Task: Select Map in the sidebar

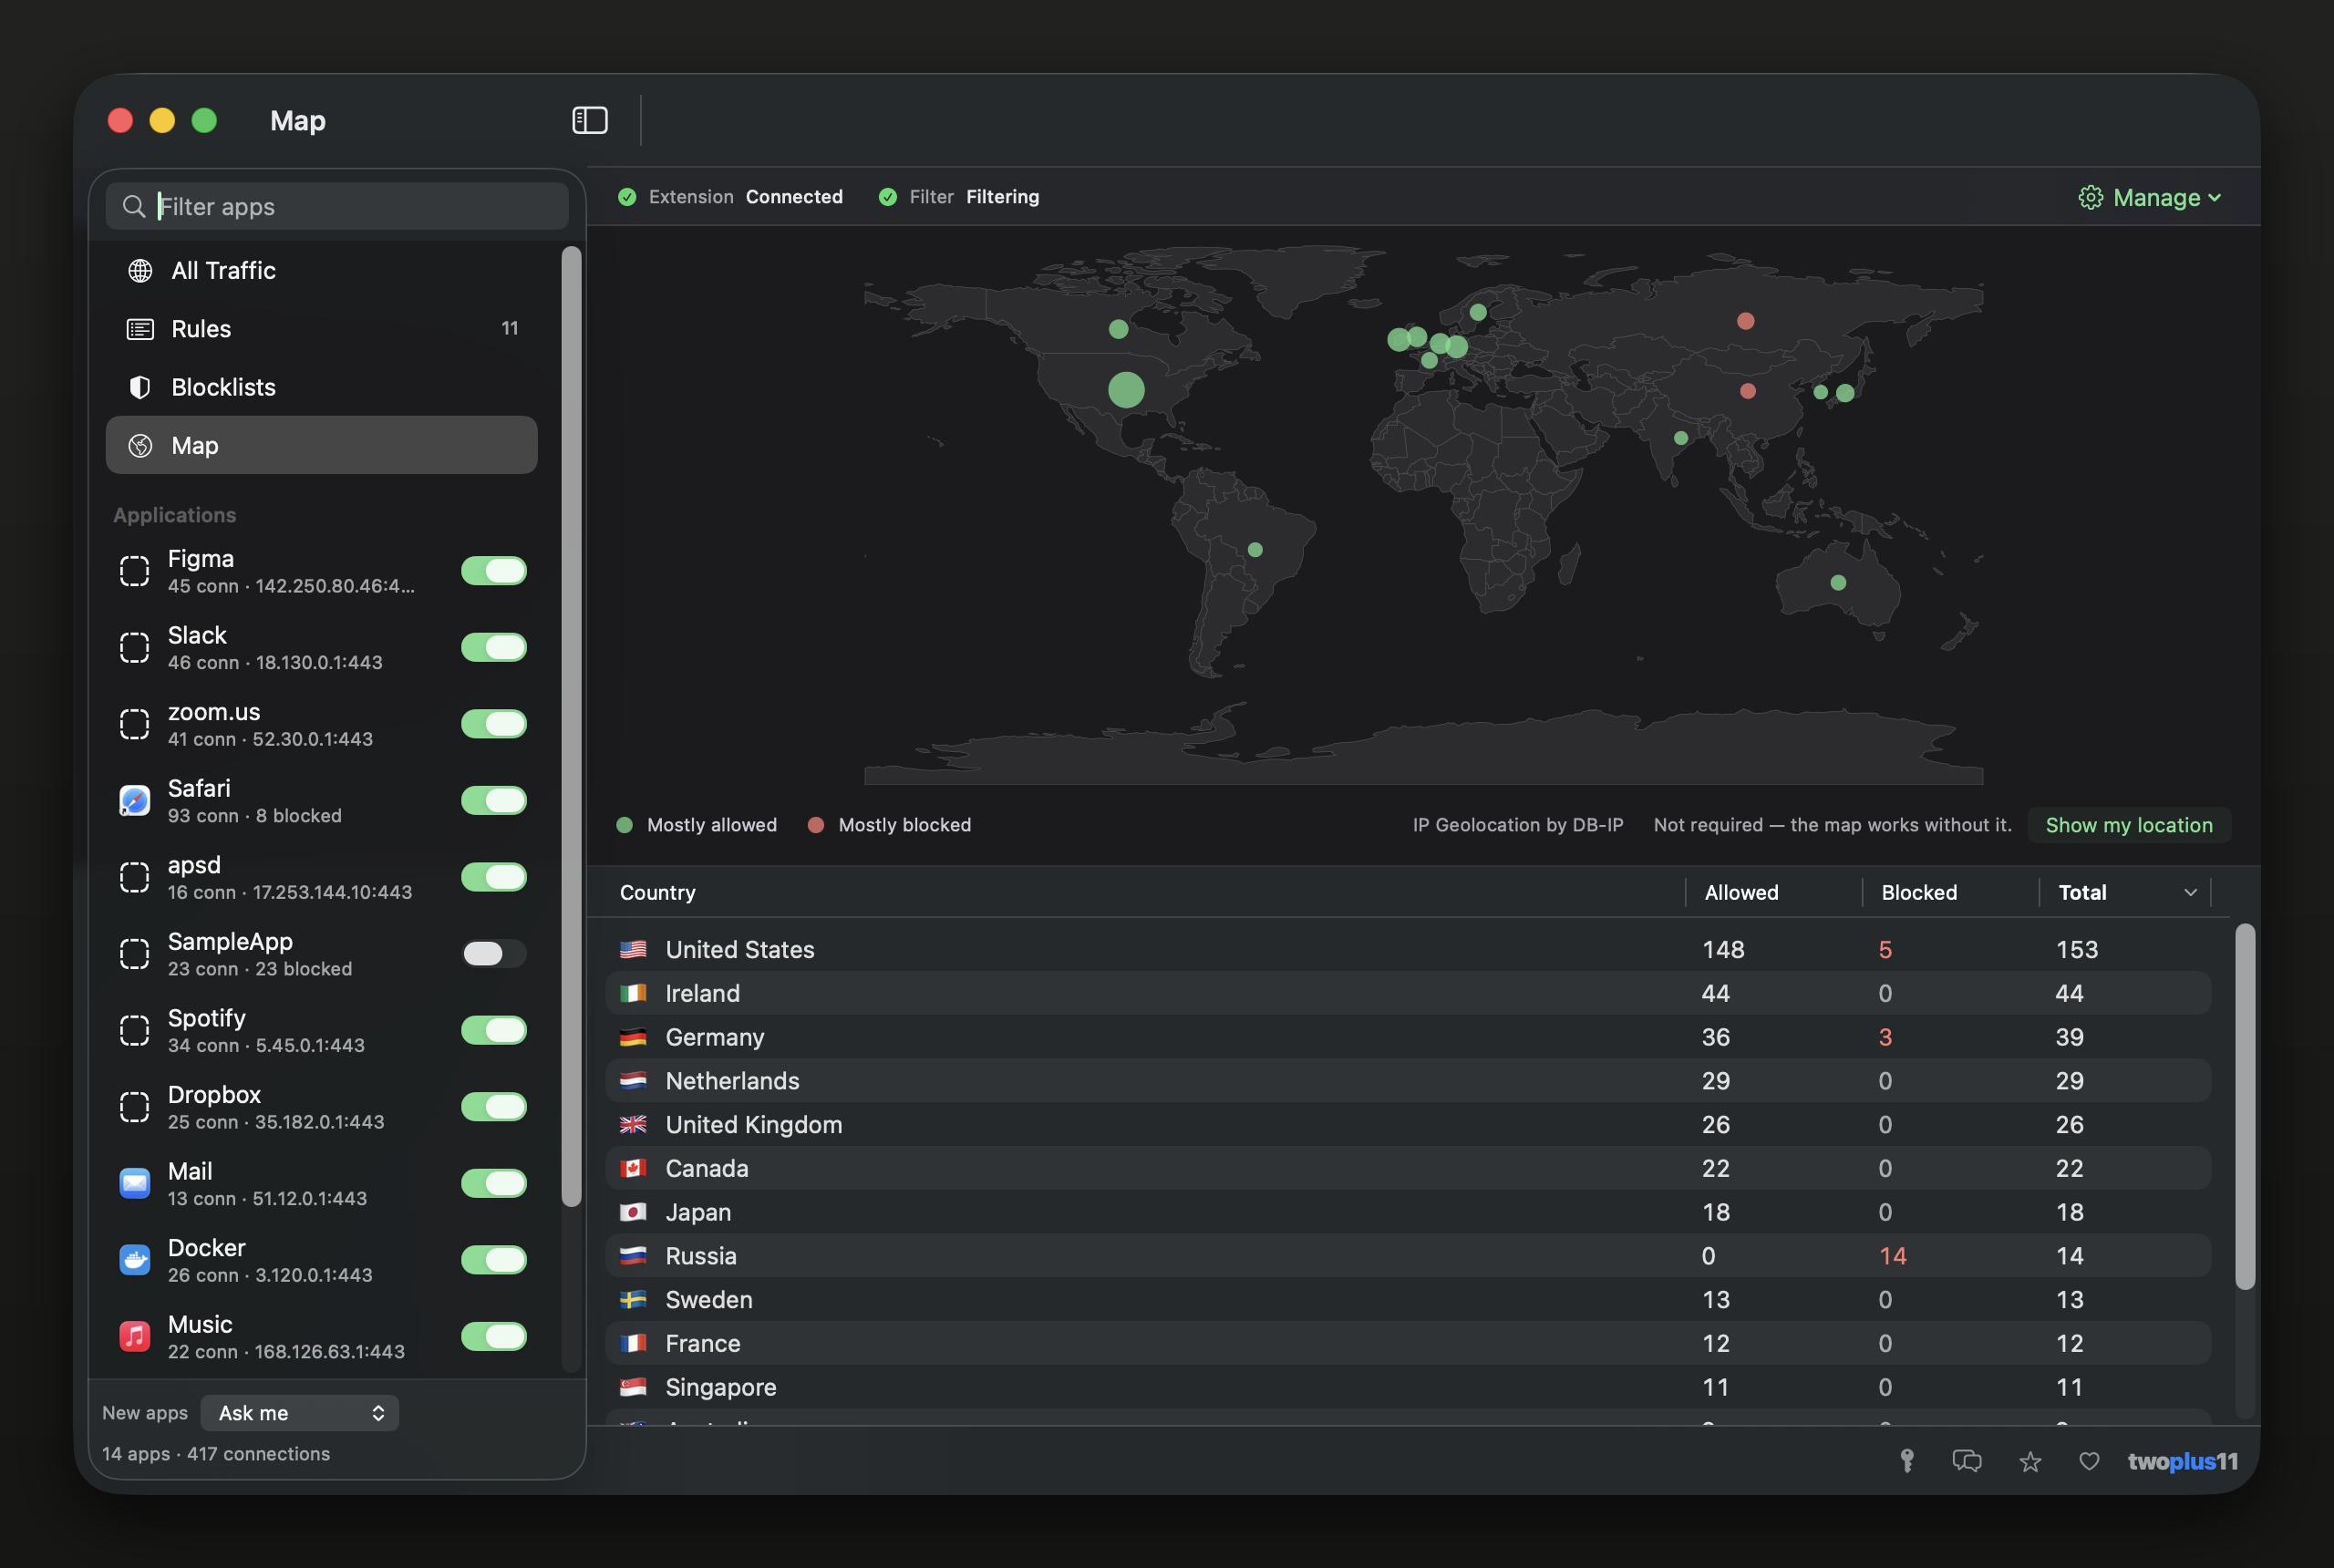Action: 322,445
